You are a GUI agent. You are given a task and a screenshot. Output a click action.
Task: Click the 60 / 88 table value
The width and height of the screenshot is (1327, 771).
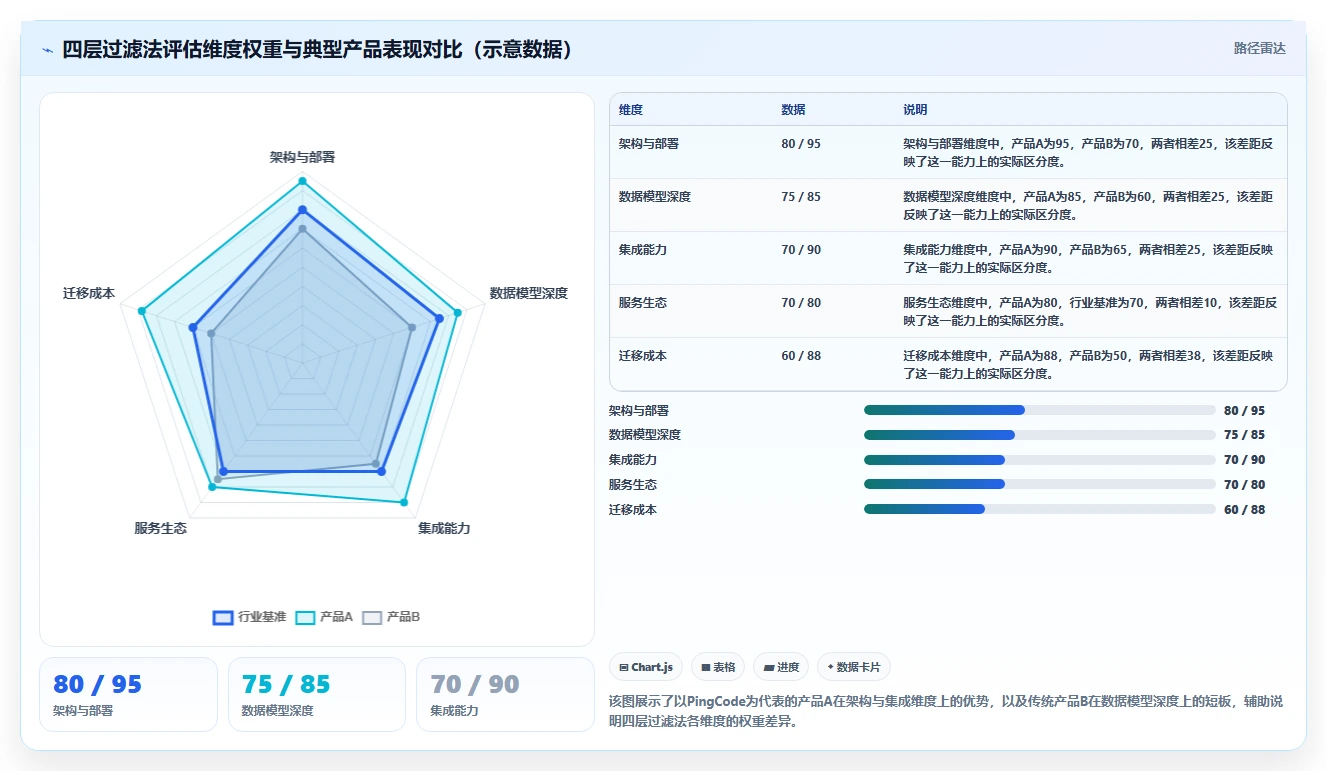801,356
